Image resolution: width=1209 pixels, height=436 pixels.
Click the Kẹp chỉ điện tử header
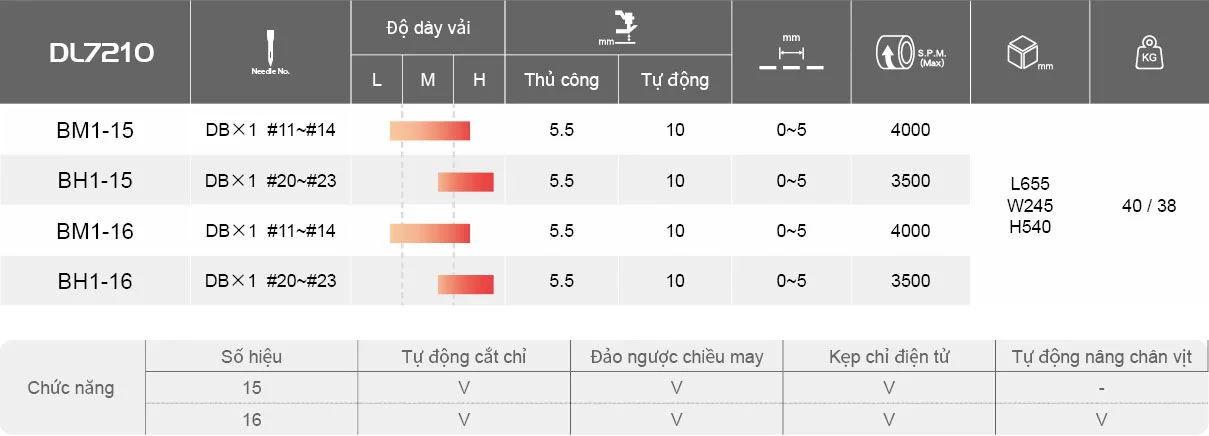889,357
